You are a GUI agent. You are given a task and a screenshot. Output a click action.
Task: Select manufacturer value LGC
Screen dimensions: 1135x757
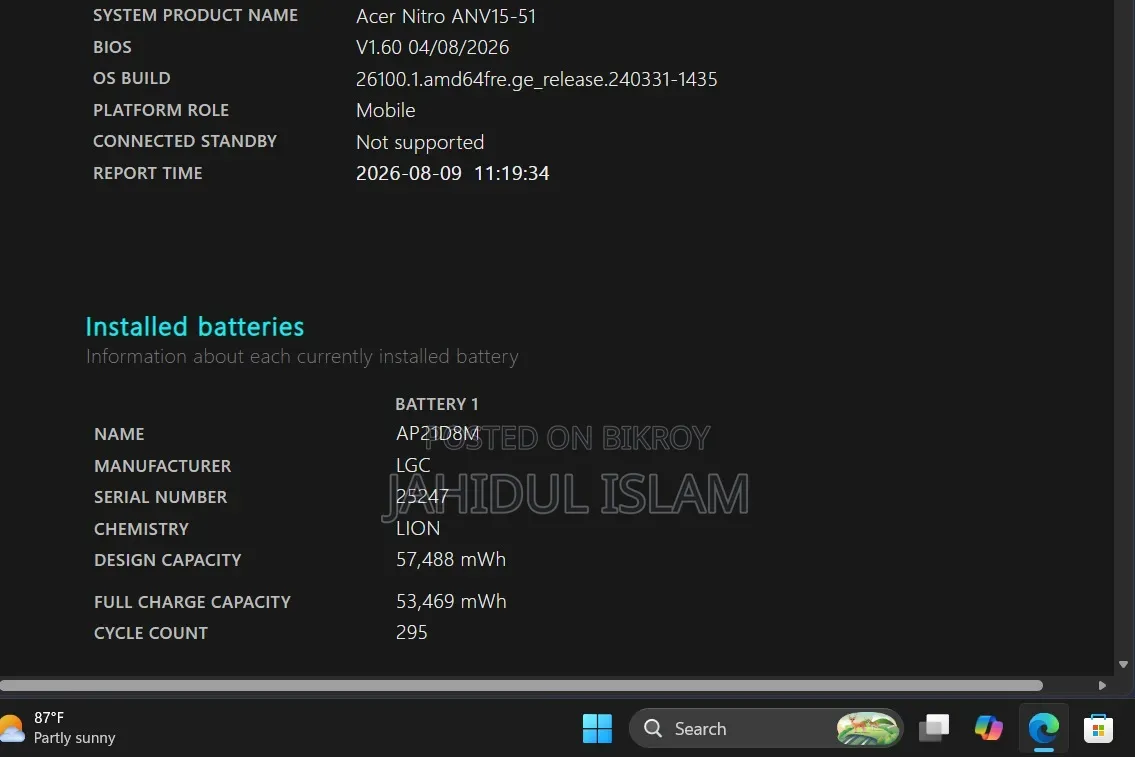(413, 465)
